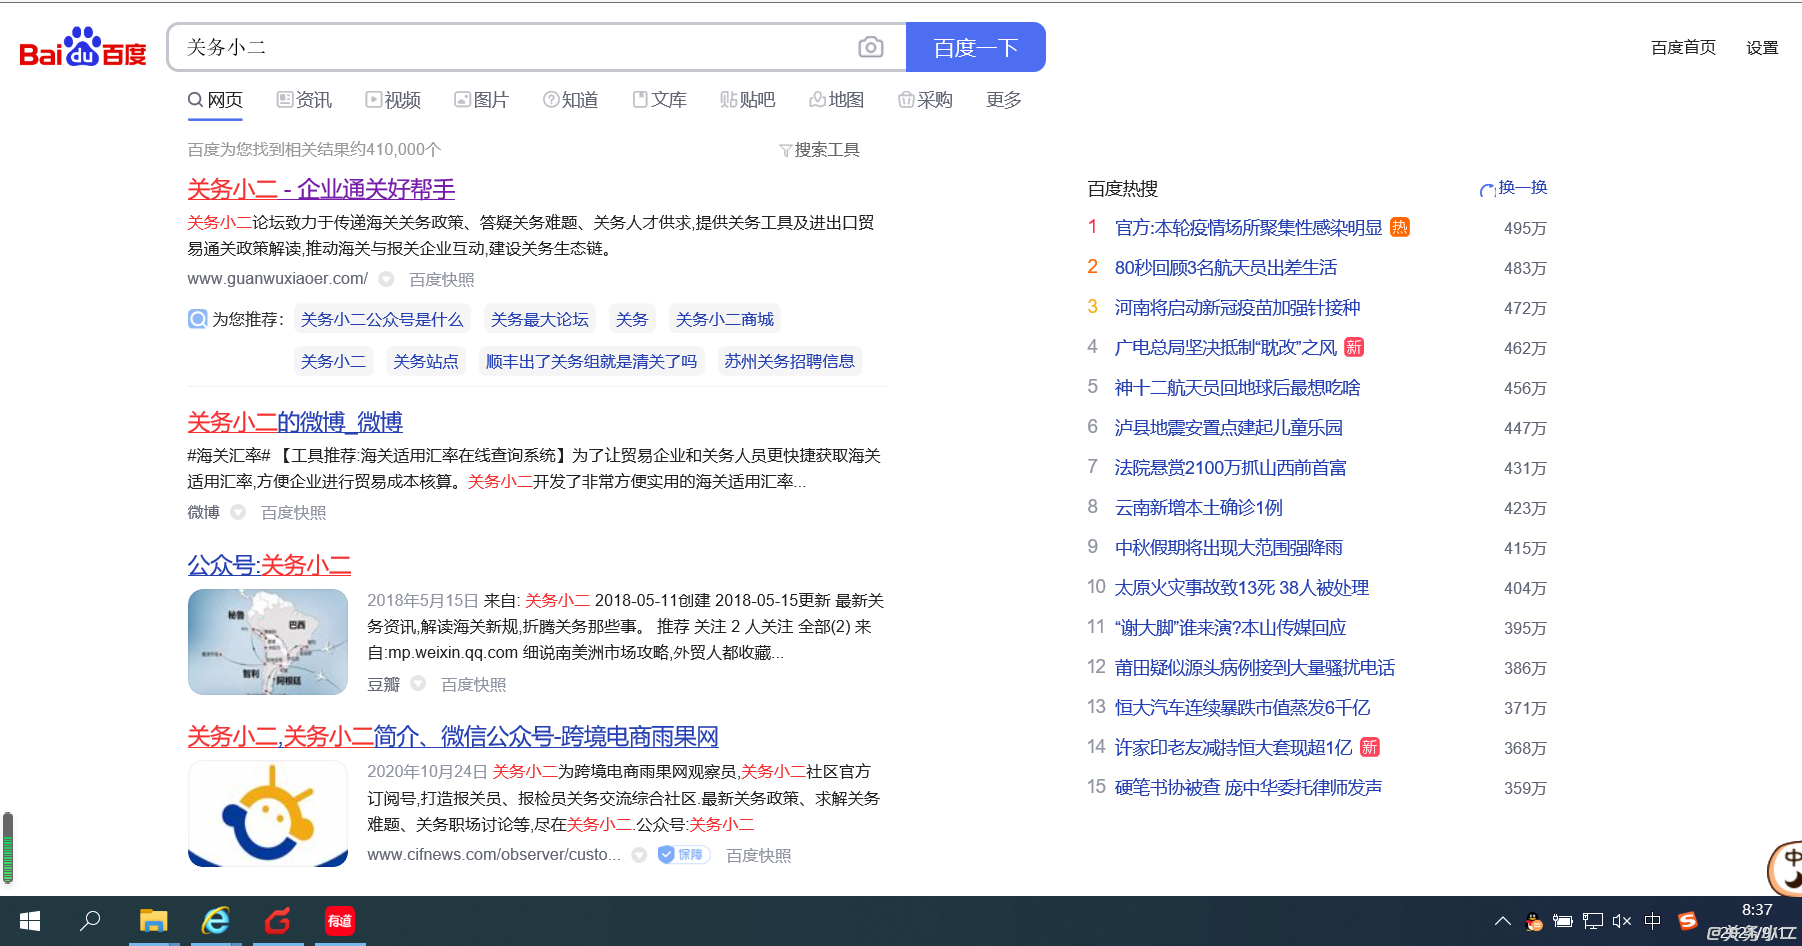Image resolution: width=1802 pixels, height=946 pixels.
Task: Expand arrow next to 豆瓣 source
Action: 418,684
